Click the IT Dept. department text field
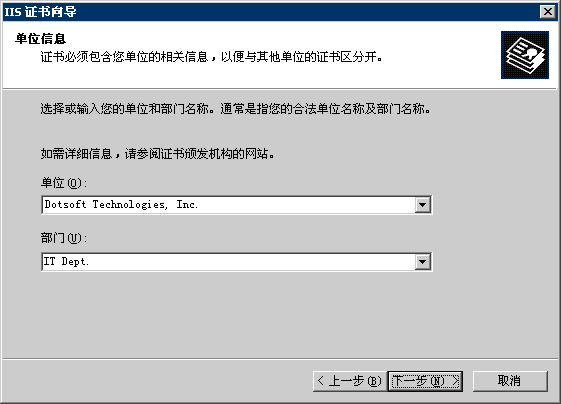561x404 pixels. pyautogui.click(x=228, y=262)
